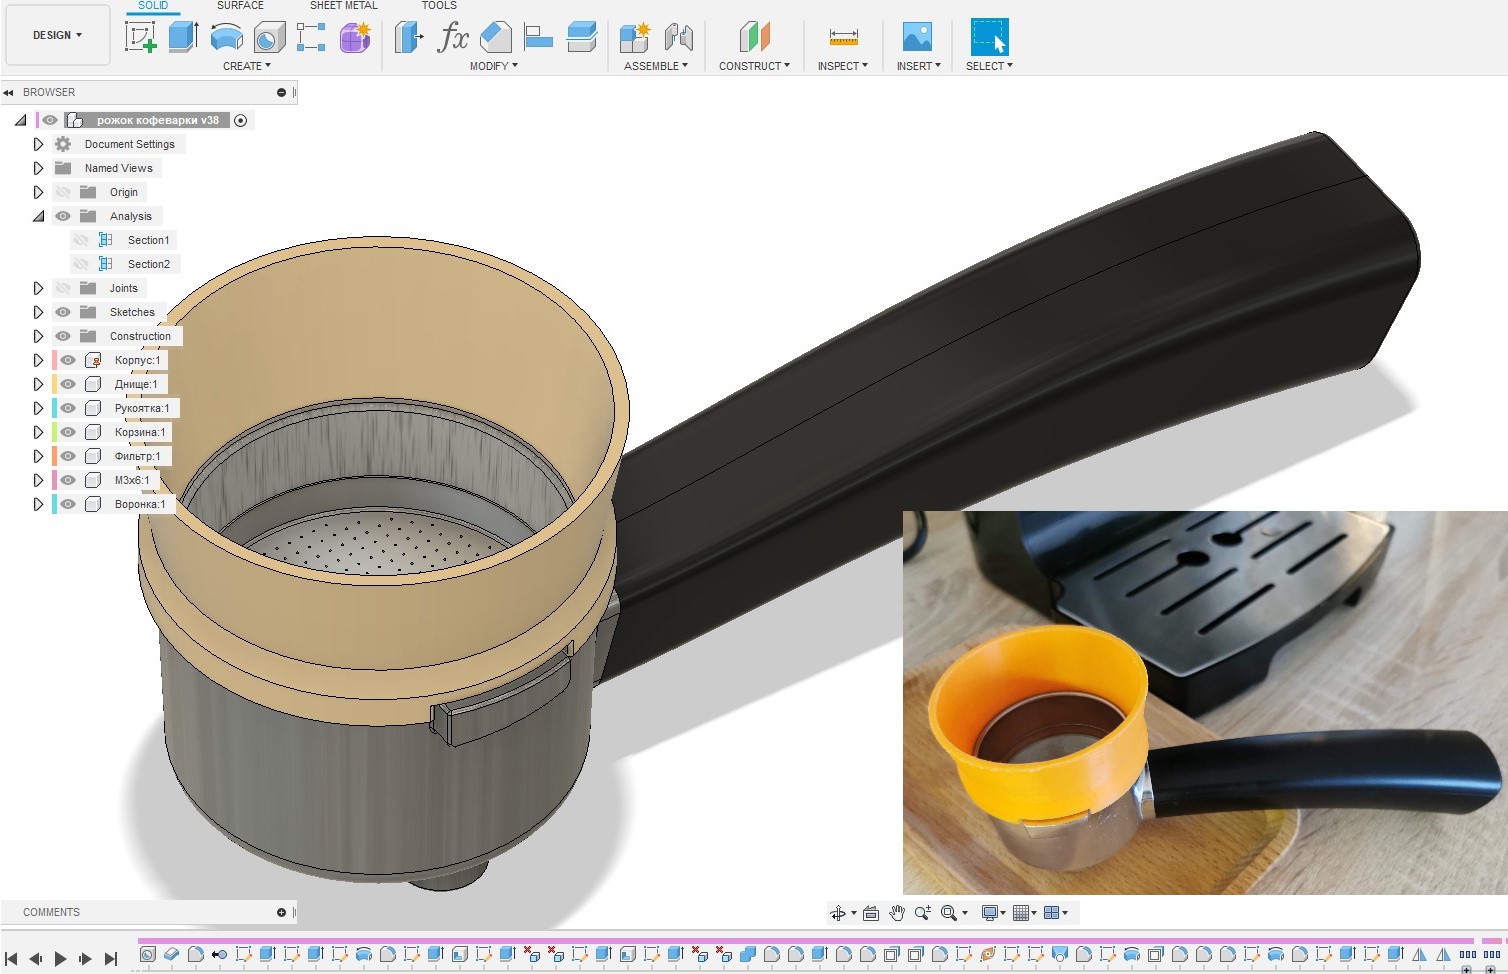
Task: Toggle visibility of Analysis folder
Action: pos(63,216)
